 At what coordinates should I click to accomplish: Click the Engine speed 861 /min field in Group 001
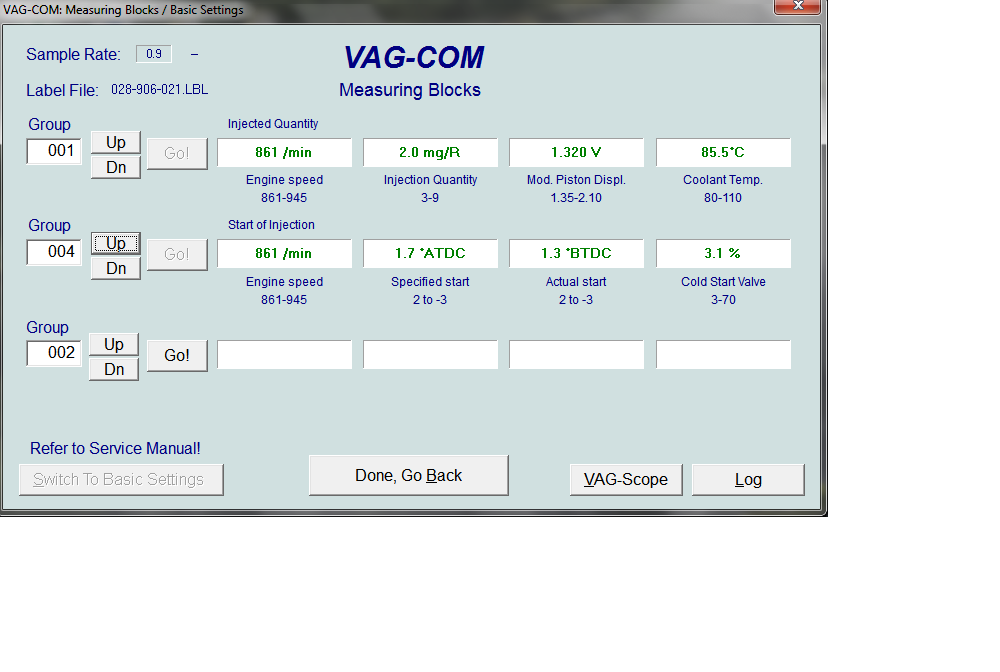point(284,153)
